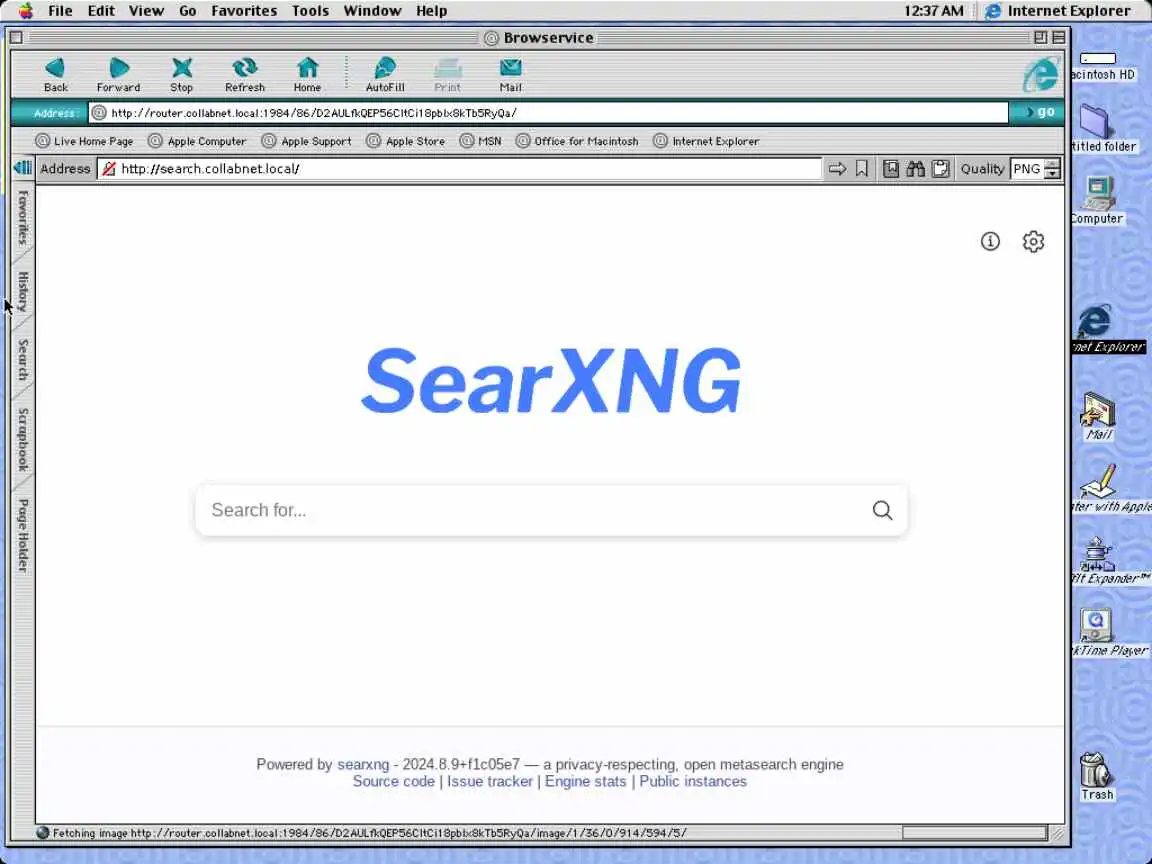
Task: Click the SearXNG info about icon
Action: [x=990, y=241]
